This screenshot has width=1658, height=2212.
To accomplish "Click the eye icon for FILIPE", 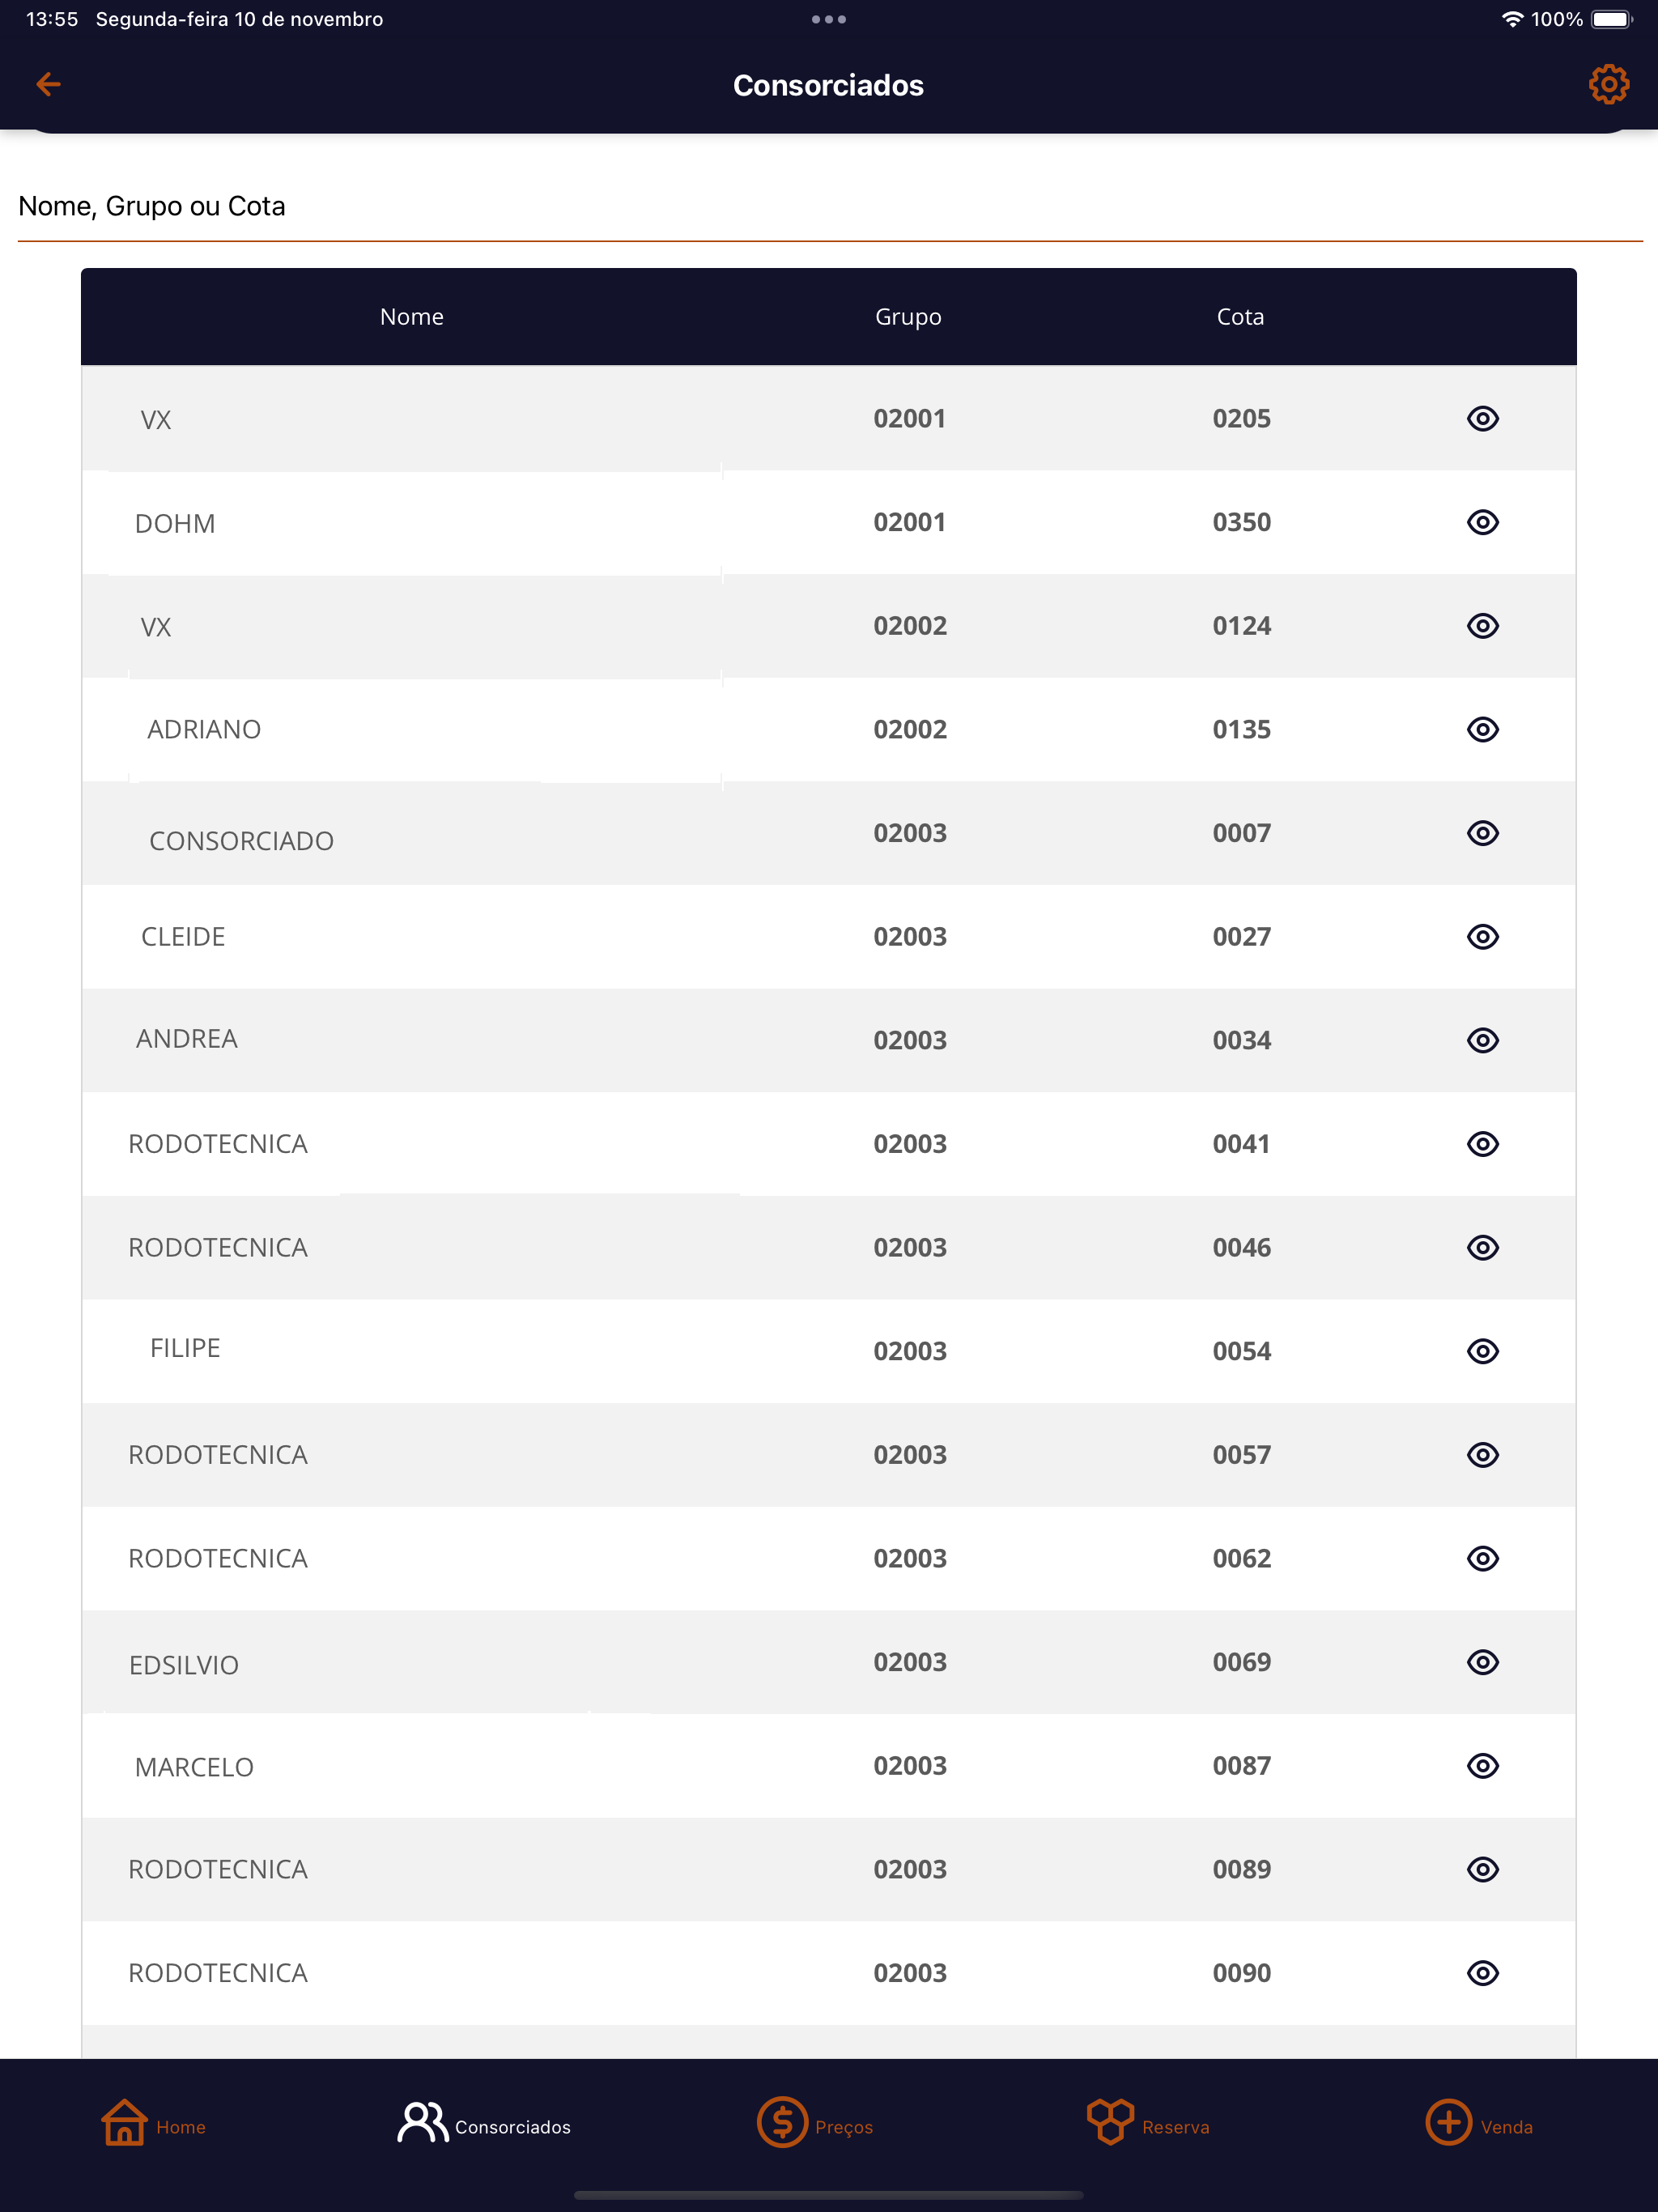I will 1482,1351.
